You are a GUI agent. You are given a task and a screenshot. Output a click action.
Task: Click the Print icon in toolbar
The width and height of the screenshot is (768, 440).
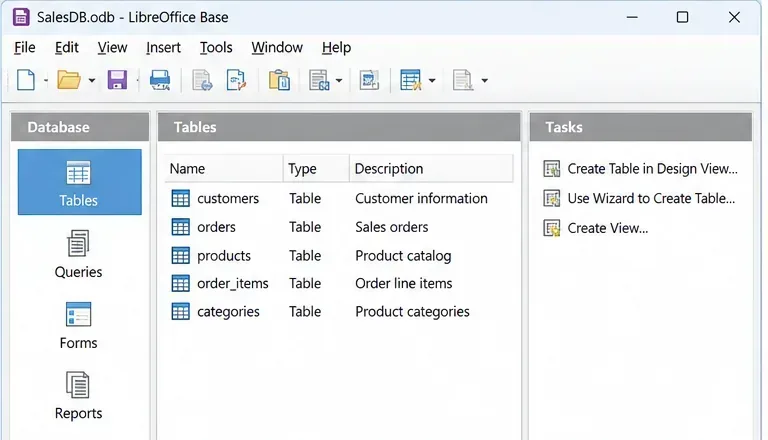160,80
